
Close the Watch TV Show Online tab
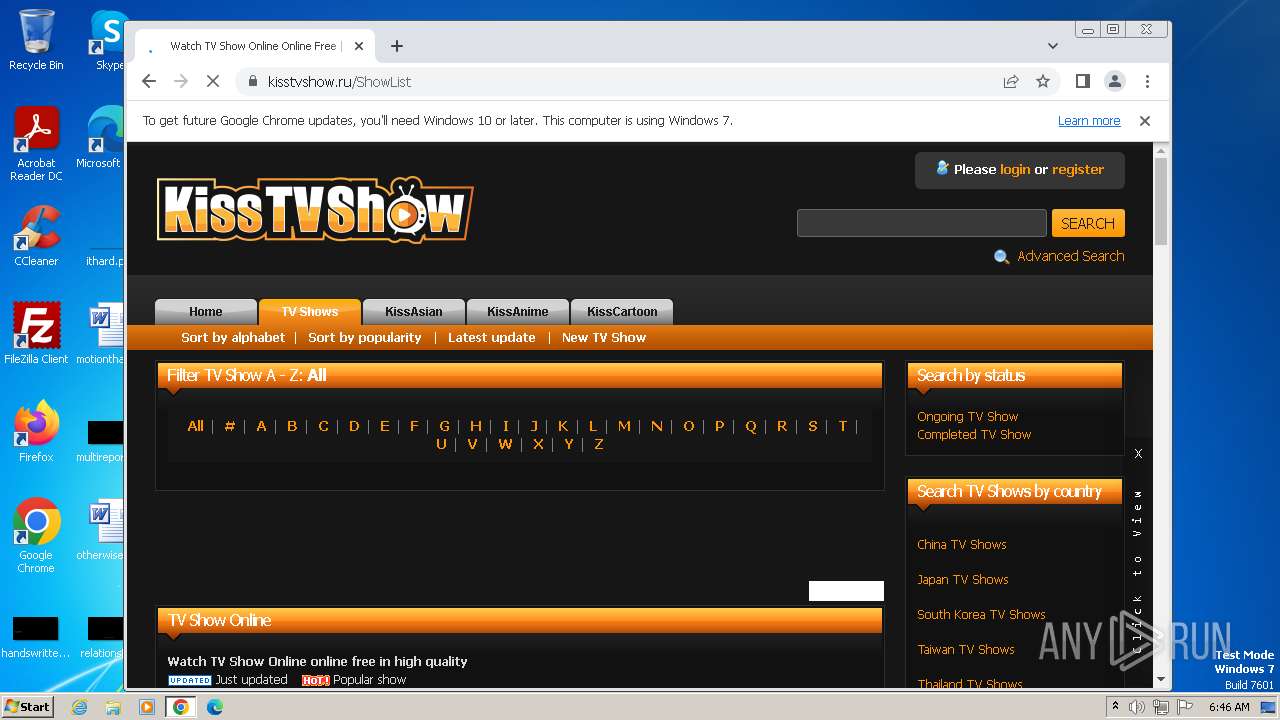tap(359, 46)
